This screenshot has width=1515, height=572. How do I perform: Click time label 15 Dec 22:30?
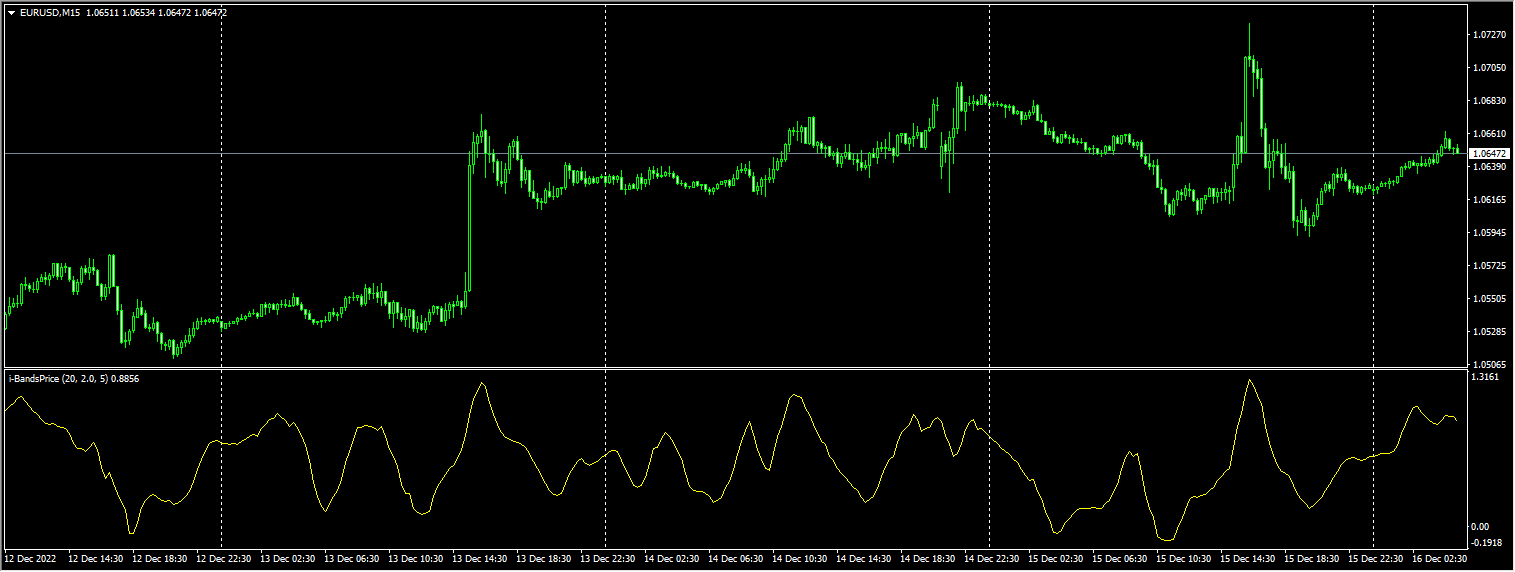1374,558
